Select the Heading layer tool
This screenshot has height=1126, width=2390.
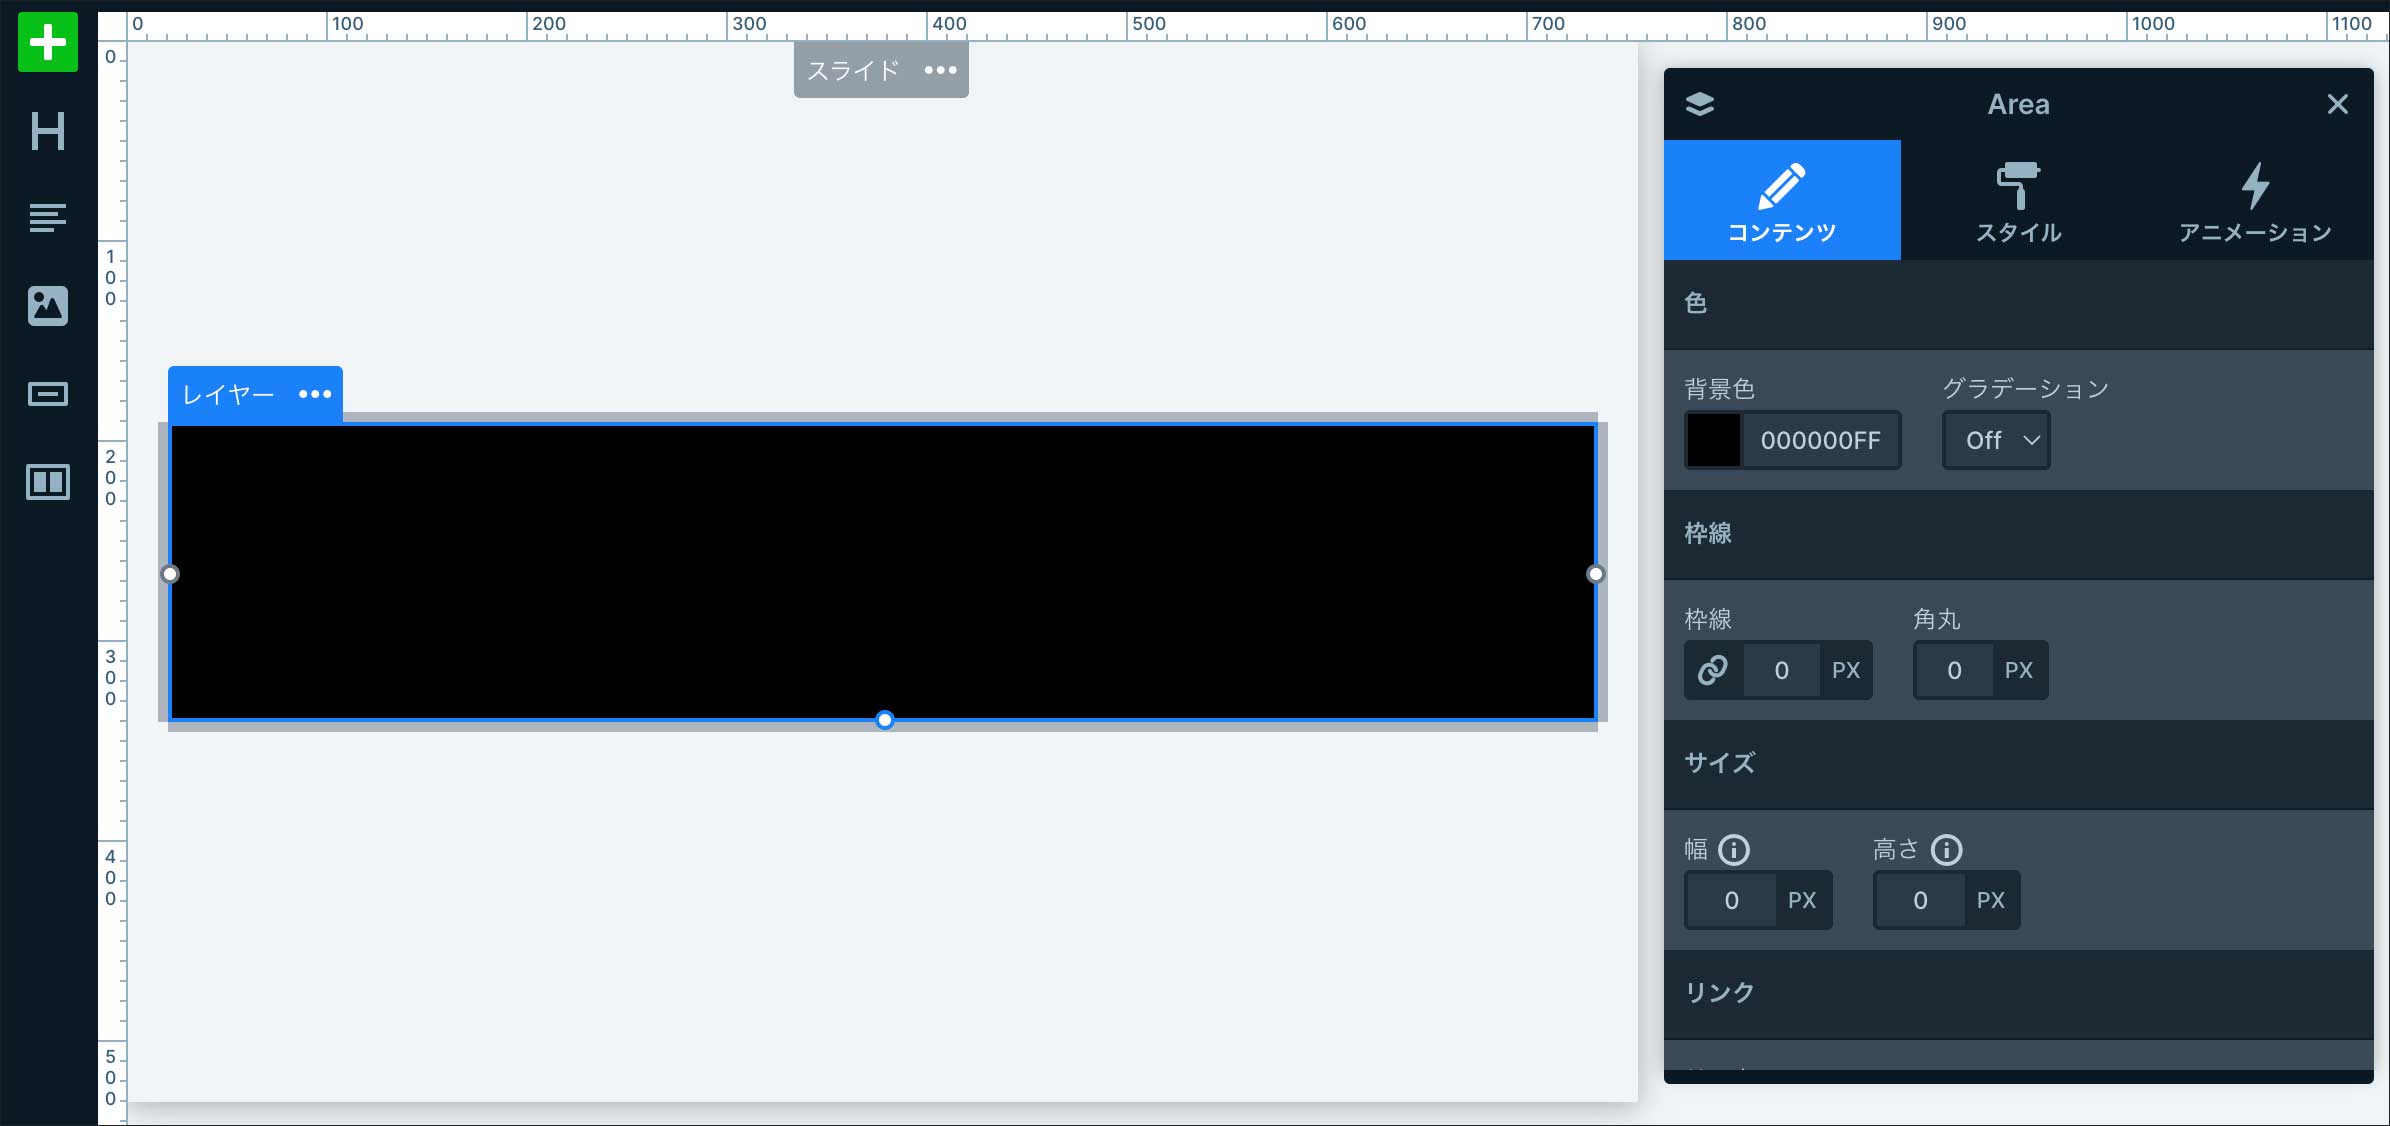tap(47, 131)
